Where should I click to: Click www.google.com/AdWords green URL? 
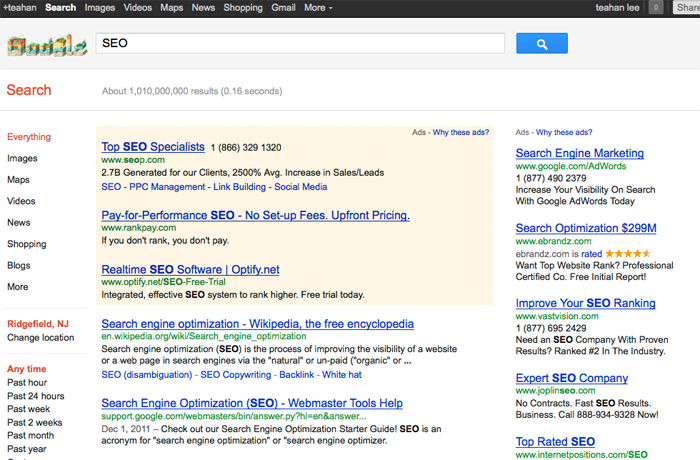[571, 166]
